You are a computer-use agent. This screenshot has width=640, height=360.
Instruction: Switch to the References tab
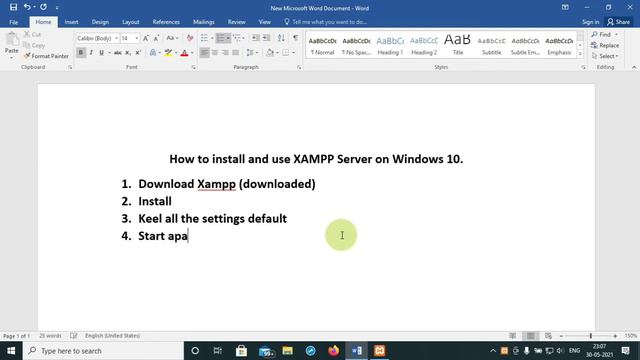pos(166,22)
